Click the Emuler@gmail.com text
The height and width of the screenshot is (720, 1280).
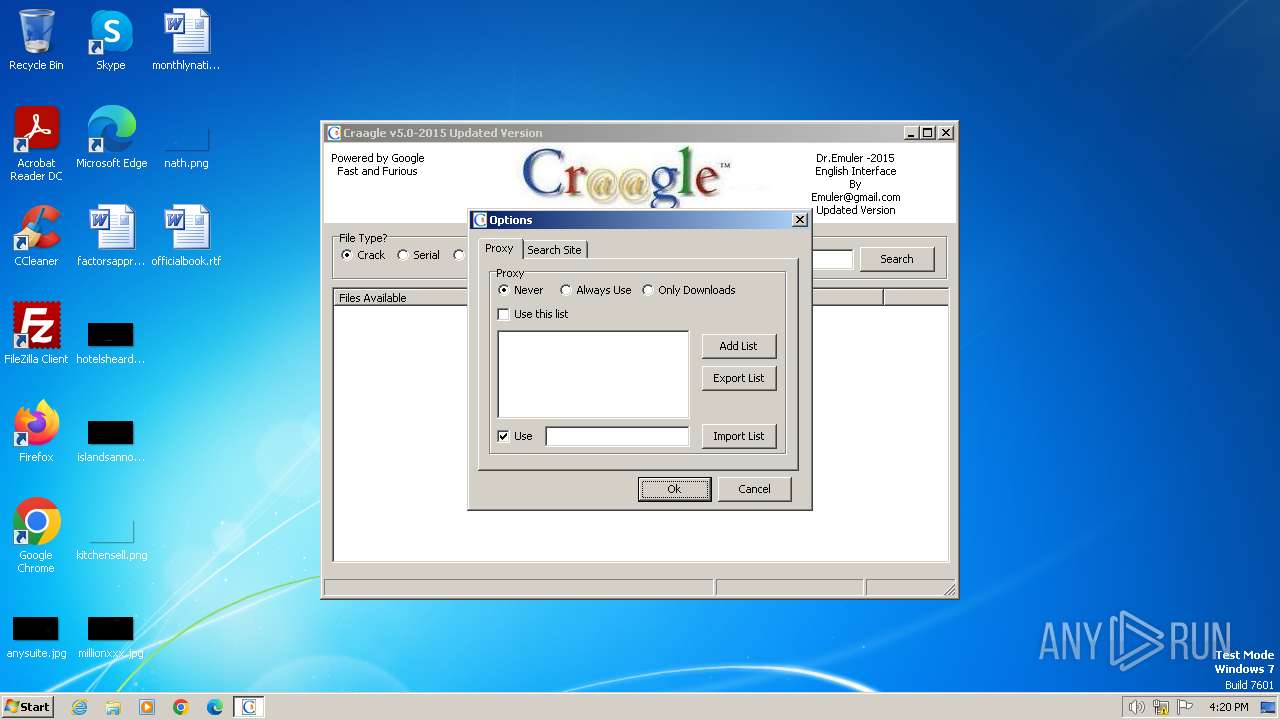pyautogui.click(x=855, y=197)
